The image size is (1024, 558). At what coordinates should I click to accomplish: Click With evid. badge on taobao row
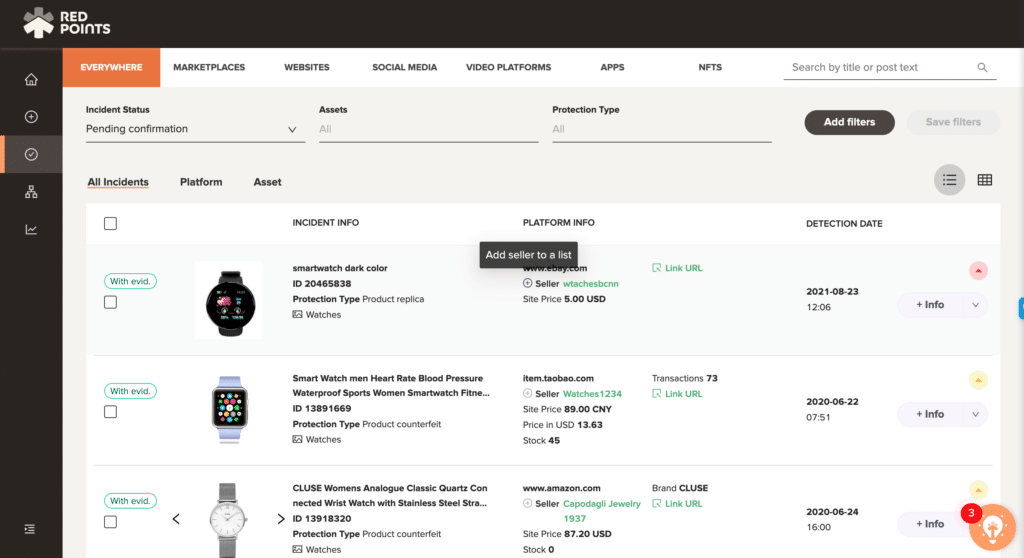[x=130, y=391]
